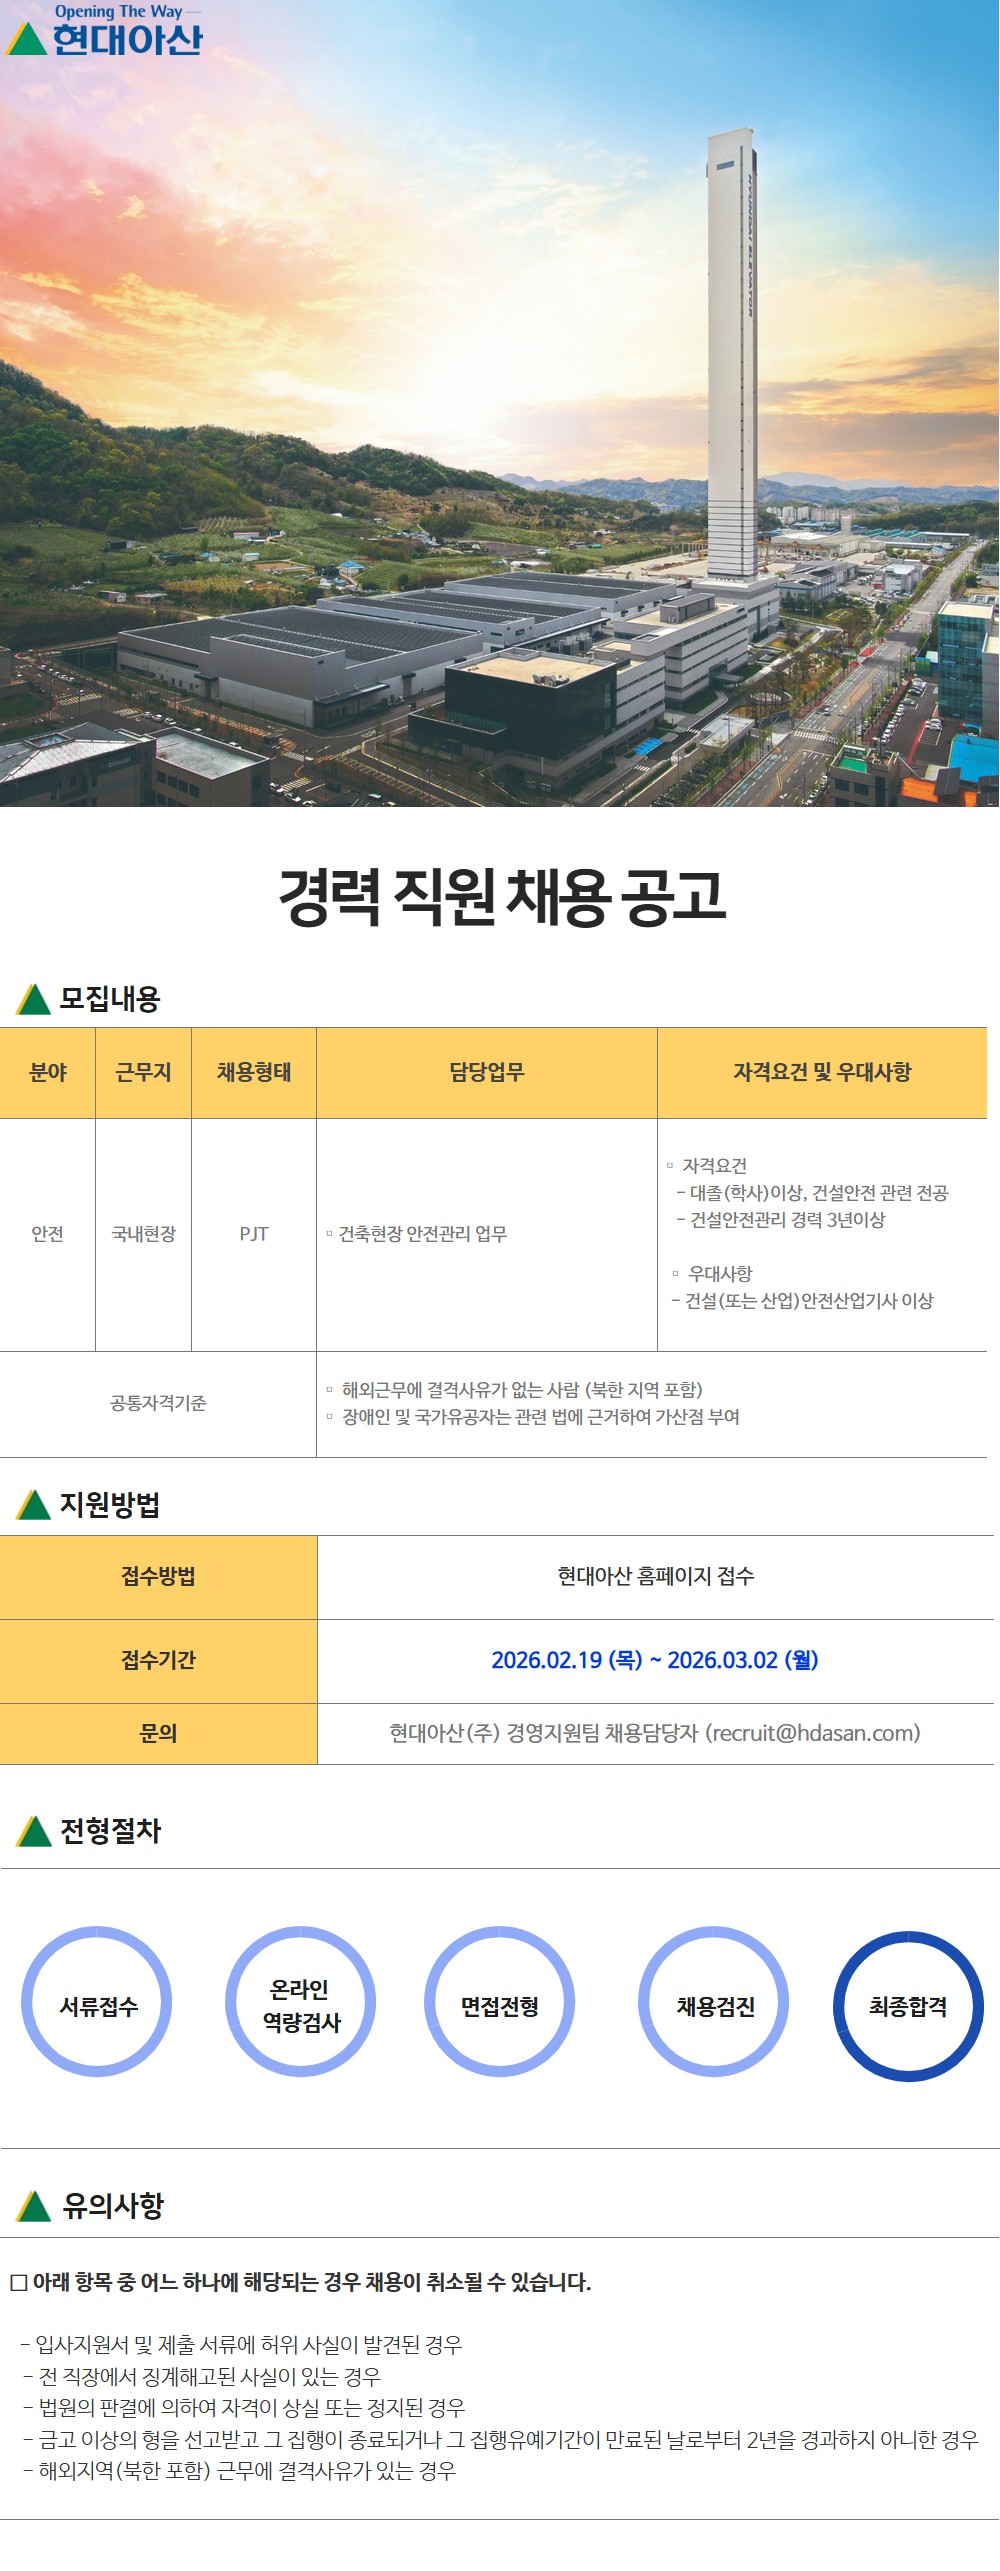
Task: Click the green triangle beside 지원방법
Action: tap(33, 1504)
